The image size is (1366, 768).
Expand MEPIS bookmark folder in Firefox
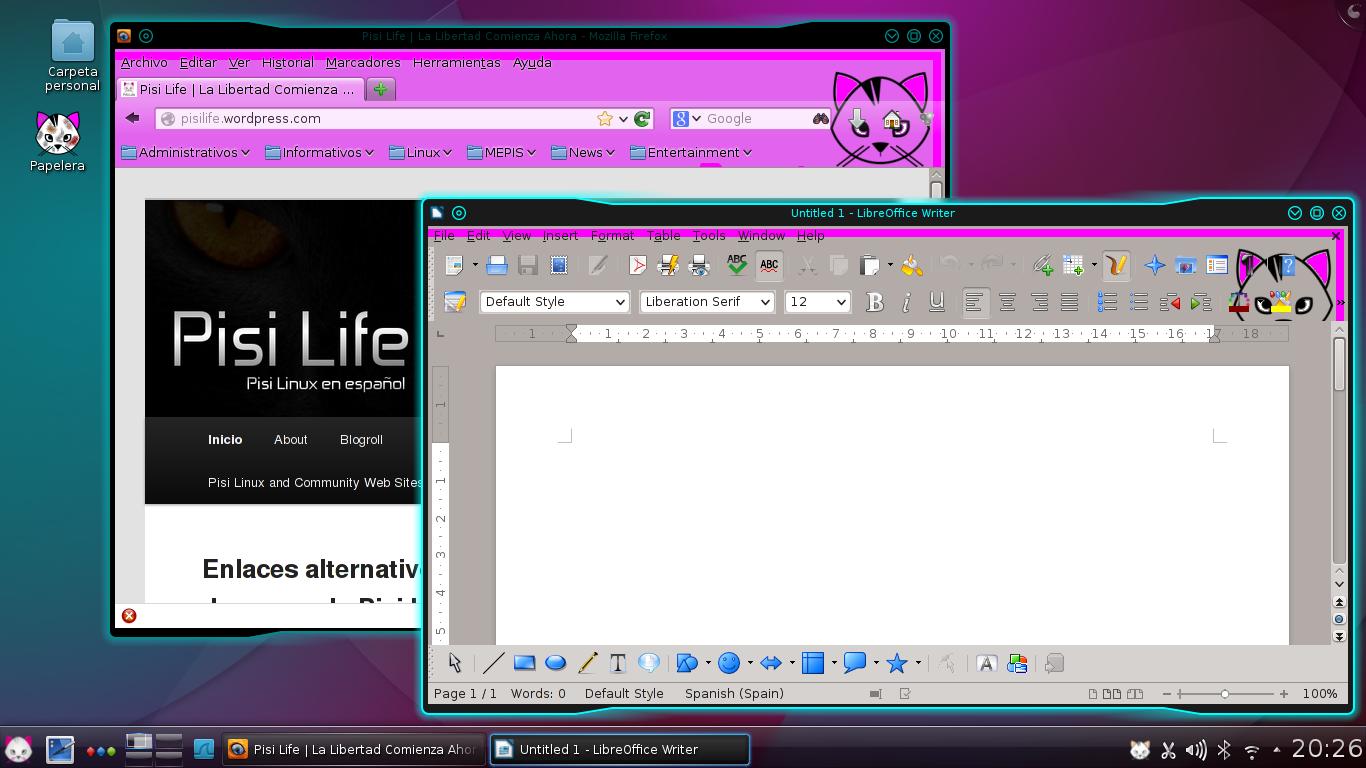(x=502, y=152)
